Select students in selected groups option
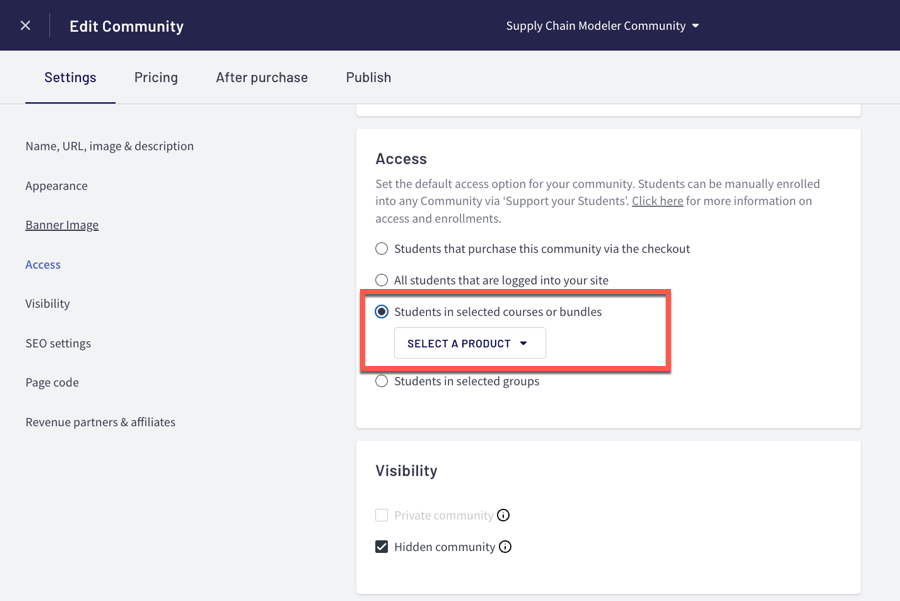The image size is (900, 601). (382, 381)
